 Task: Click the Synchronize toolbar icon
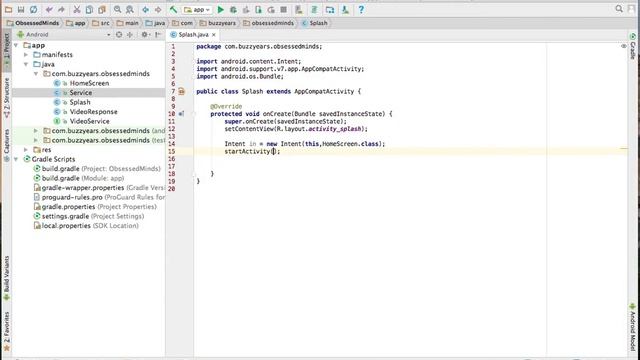tap(33, 9)
